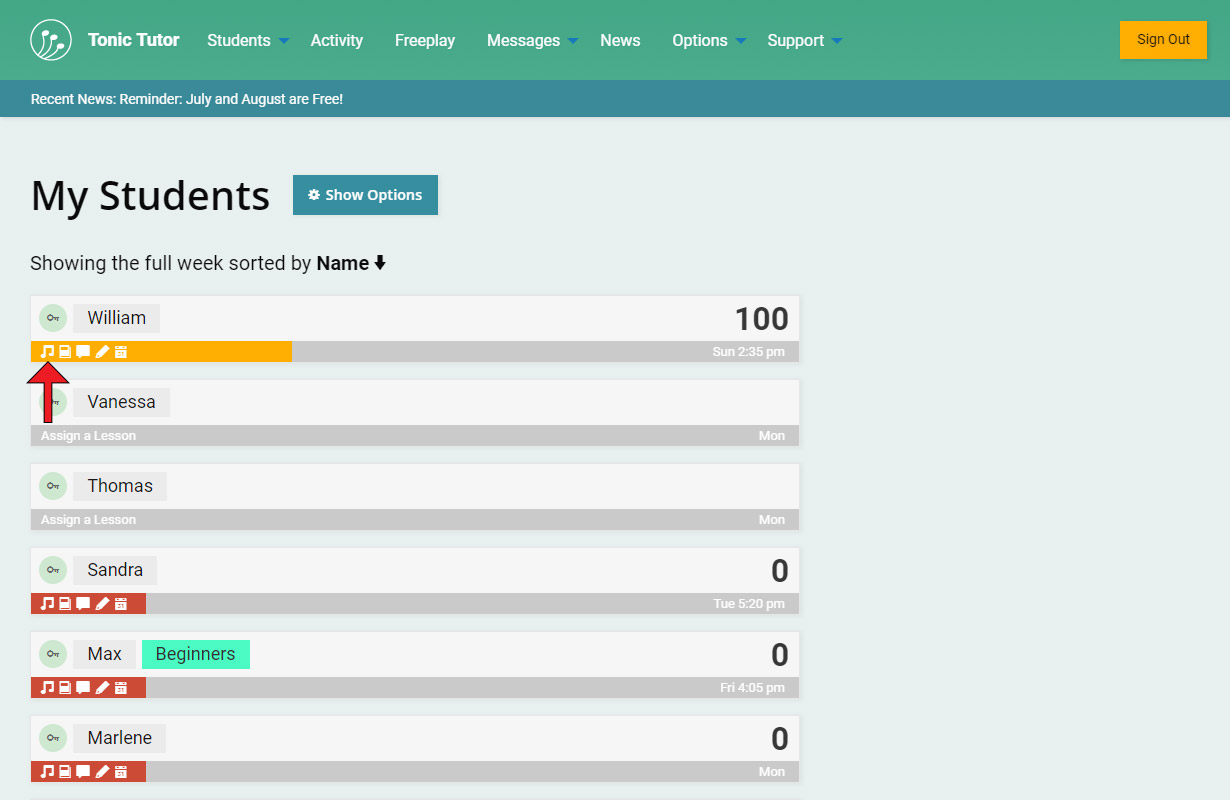Click the music note icon in William's row
1230x800 pixels.
click(46, 352)
